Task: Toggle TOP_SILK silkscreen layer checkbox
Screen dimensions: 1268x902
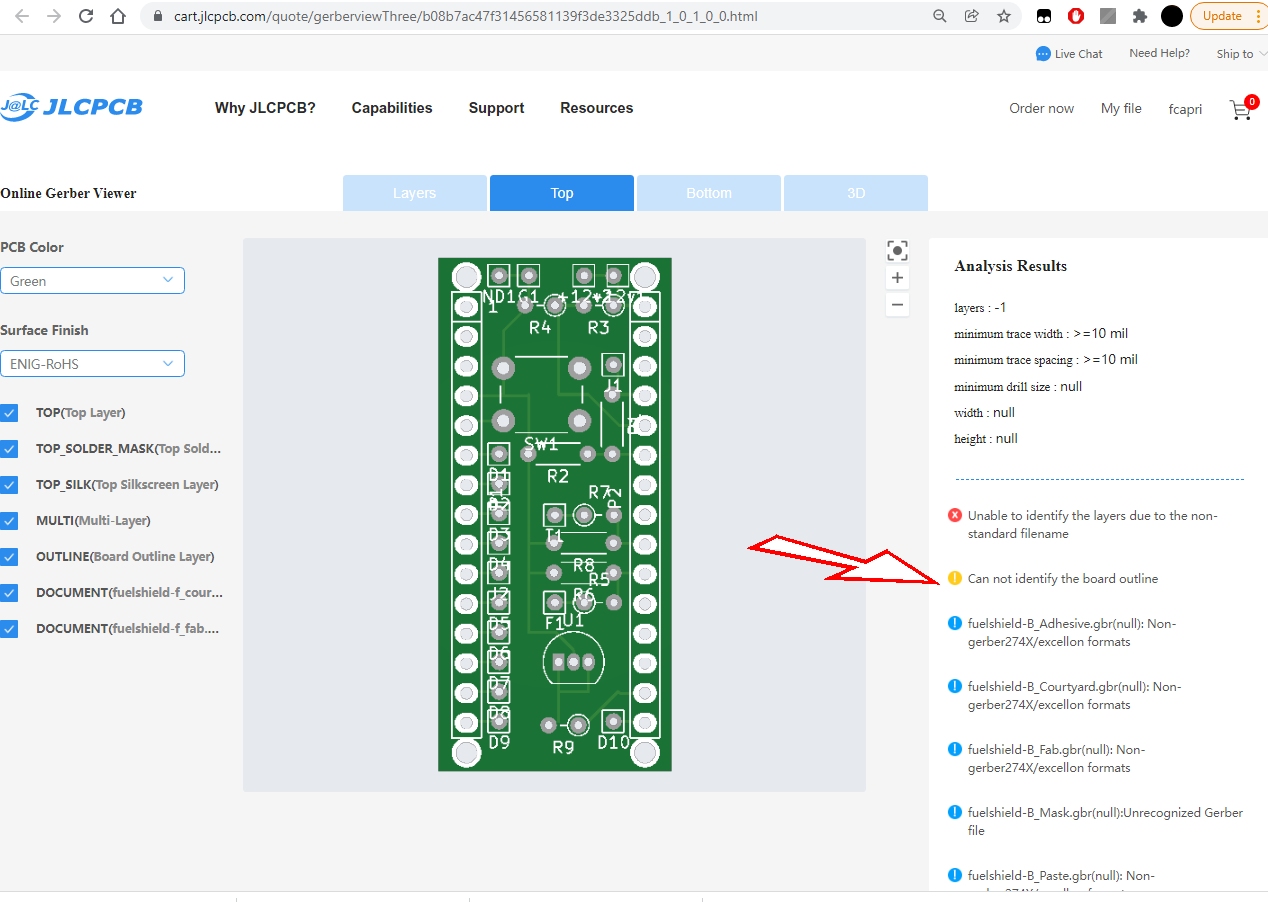Action: click(x=9, y=485)
